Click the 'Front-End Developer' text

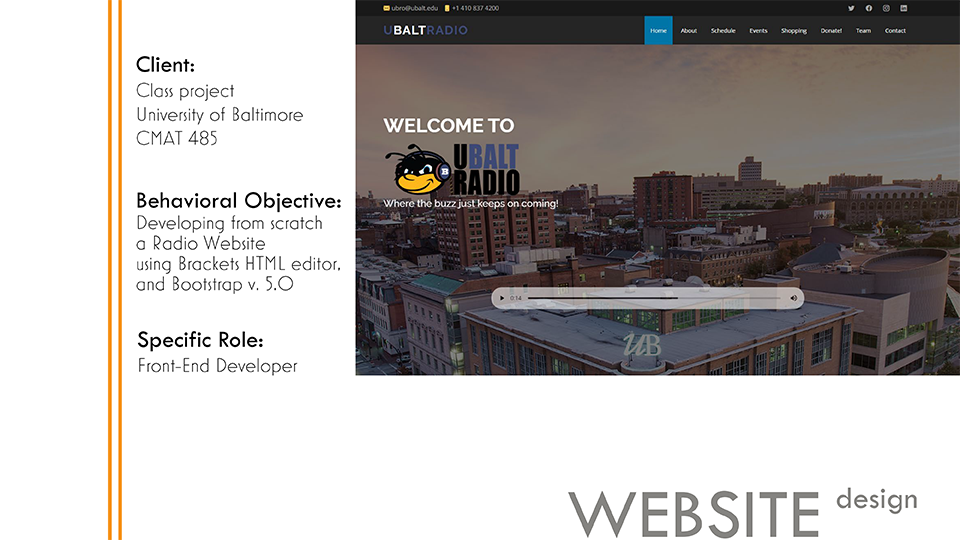coord(217,366)
